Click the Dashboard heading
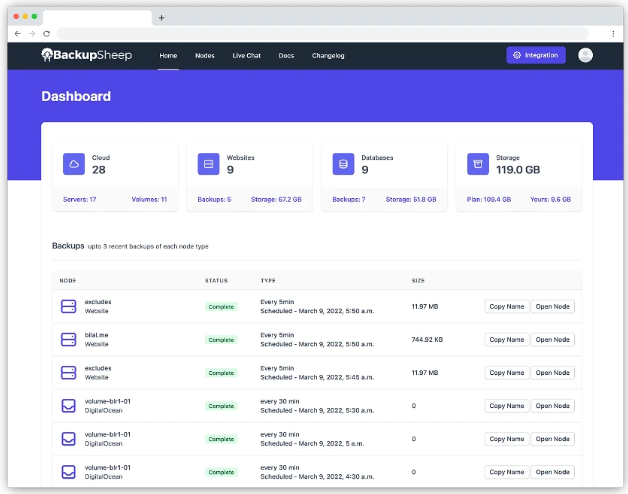 (x=76, y=97)
